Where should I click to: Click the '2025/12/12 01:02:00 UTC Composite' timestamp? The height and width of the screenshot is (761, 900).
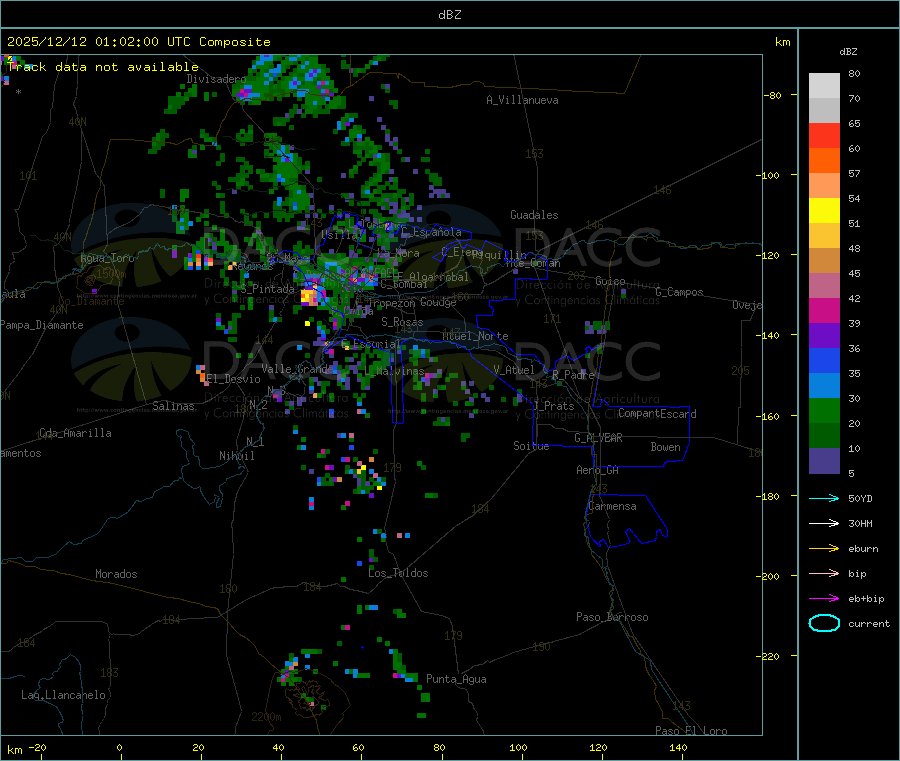(138, 42)
